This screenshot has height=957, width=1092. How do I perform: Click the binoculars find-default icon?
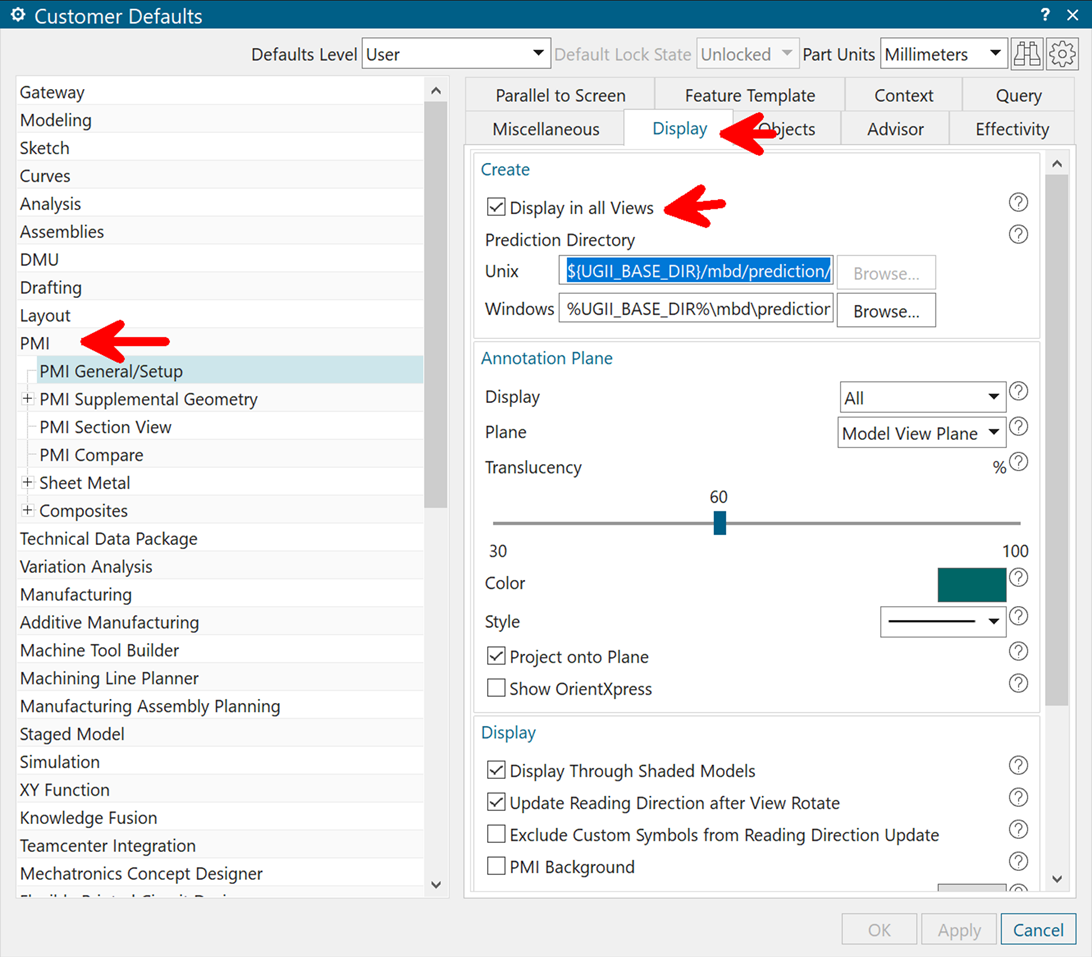tap(1027, 54)
